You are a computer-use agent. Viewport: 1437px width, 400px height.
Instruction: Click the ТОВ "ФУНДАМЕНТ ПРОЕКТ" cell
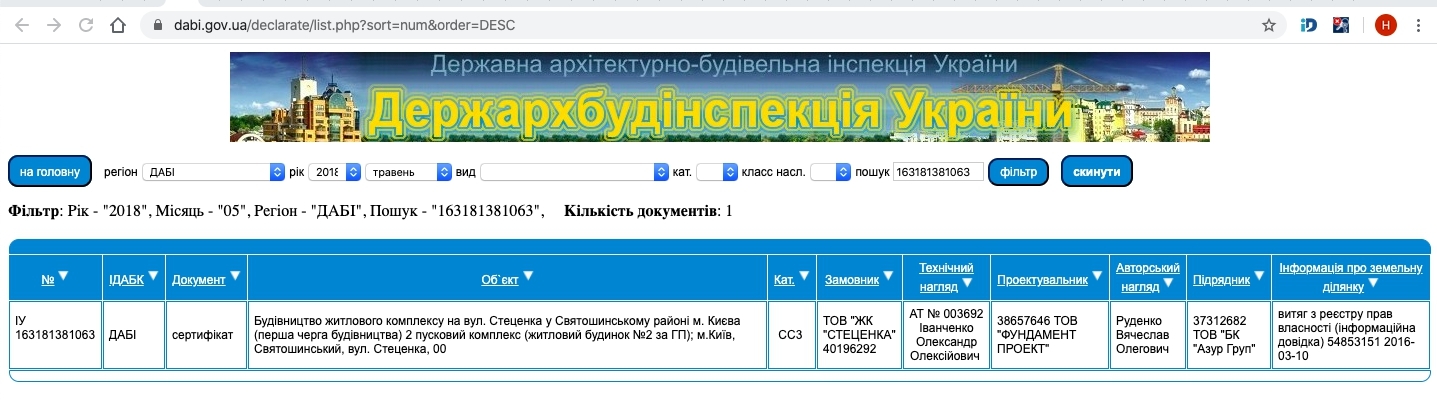(x=1050, y=335)
